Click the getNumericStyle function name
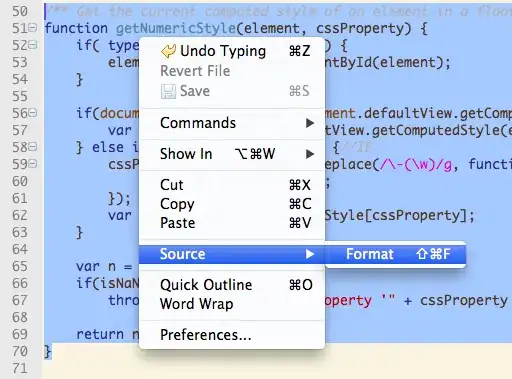512x379 pixels. pos(176,29)
